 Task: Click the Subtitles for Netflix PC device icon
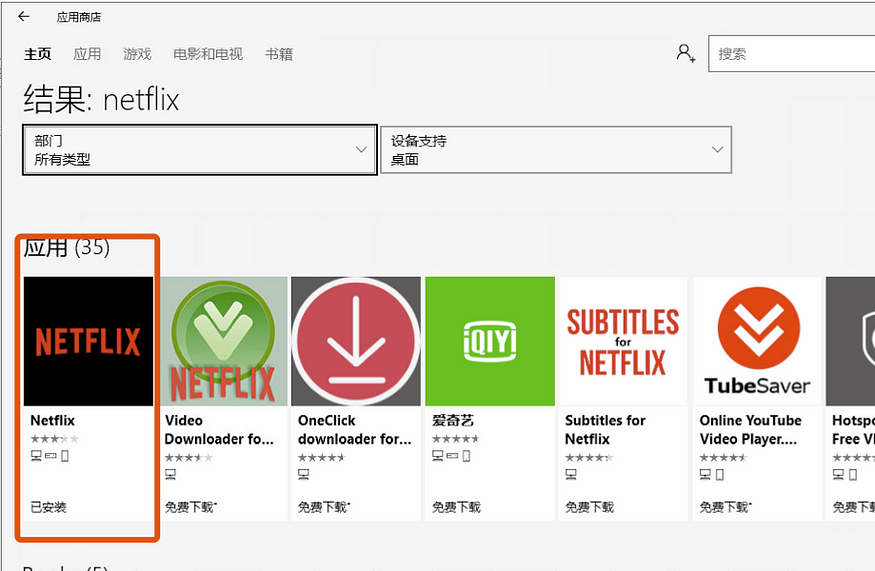(571, 474)
